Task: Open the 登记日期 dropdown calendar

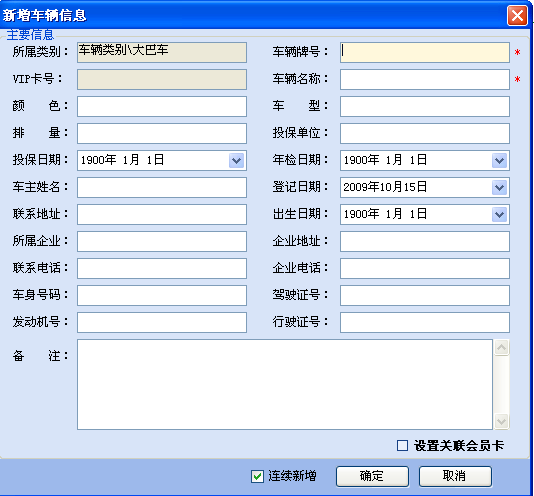Action: [x=499, y=187]
